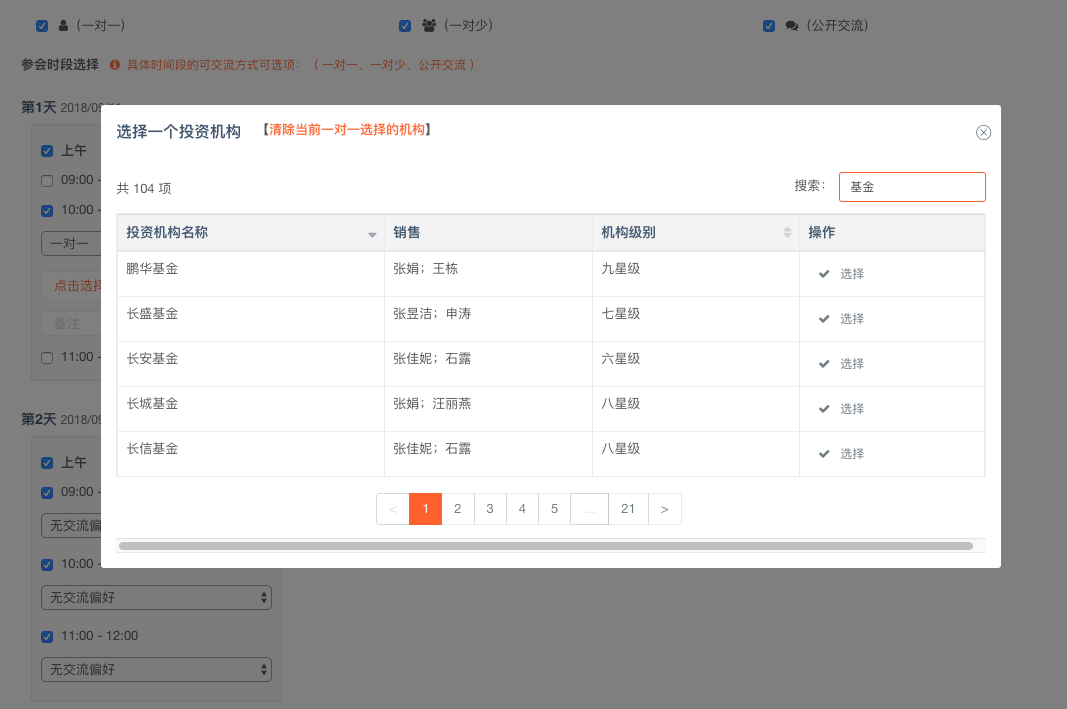Click the 六星级 level cell
Screen dimensions: 1067x709
[696, 363]
